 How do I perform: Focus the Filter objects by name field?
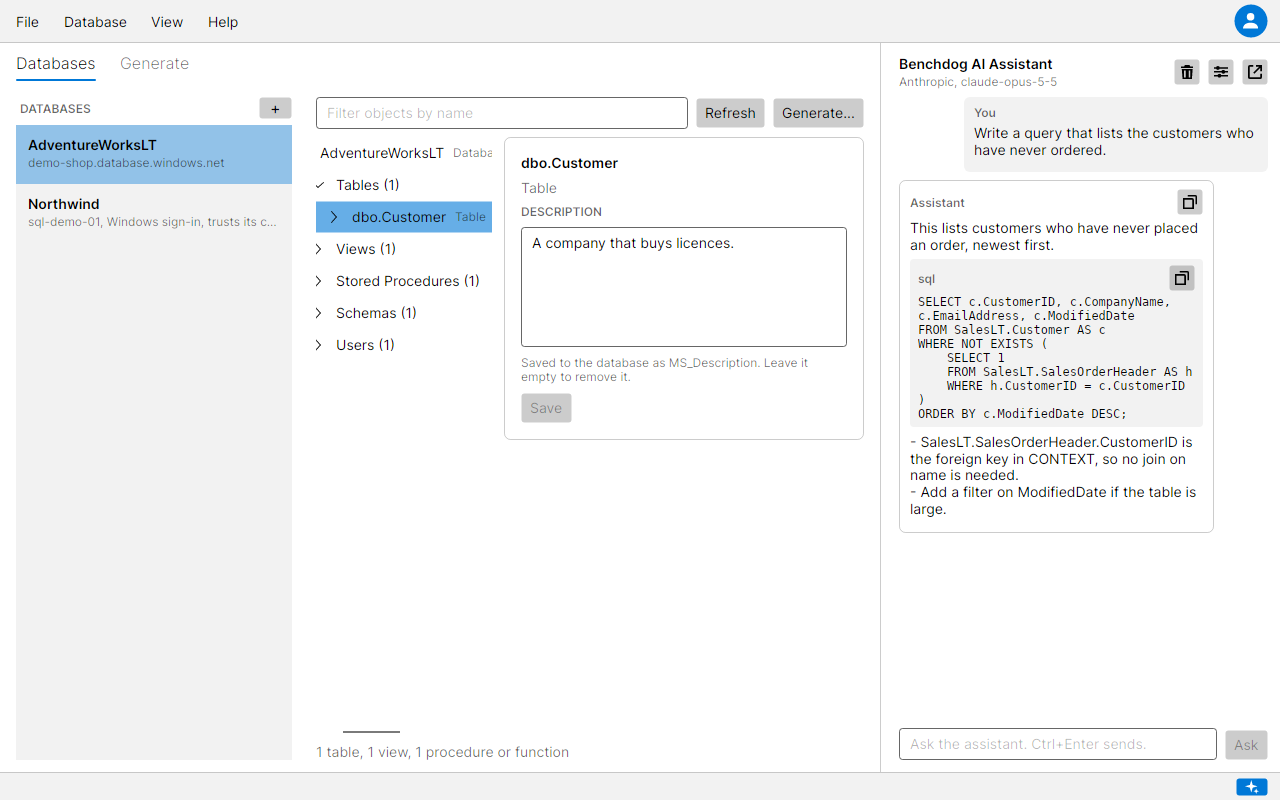502,113
